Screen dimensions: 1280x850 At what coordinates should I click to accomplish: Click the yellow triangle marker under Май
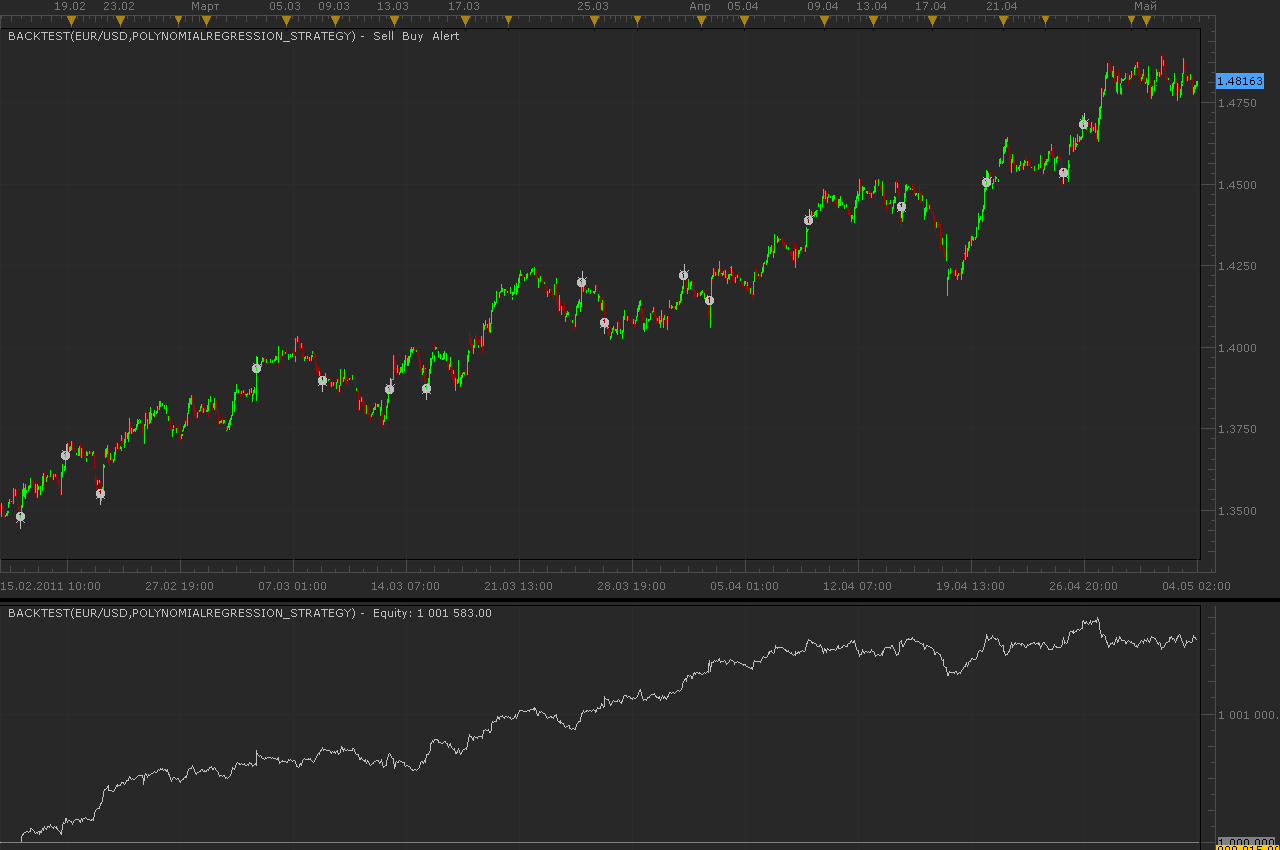(x=1146, y=20)
